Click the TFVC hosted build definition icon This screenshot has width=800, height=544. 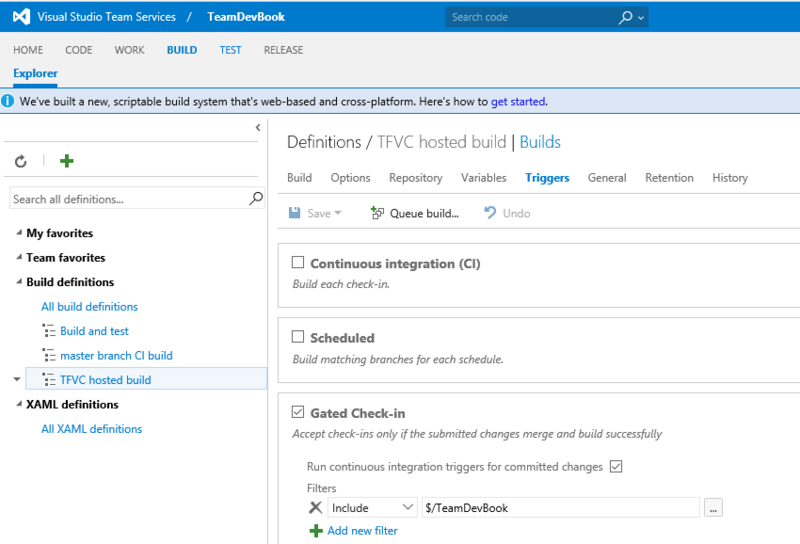pyautogui.click(x=48, y=380)
